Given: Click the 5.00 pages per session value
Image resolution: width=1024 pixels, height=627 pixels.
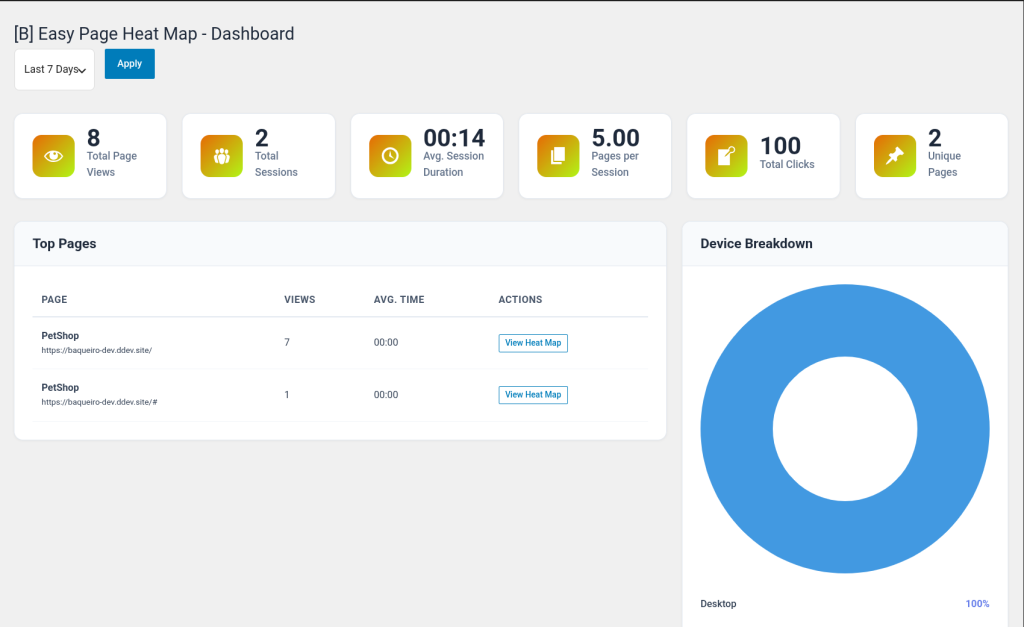Looking at the screenshot, I should tap(615, 138).
